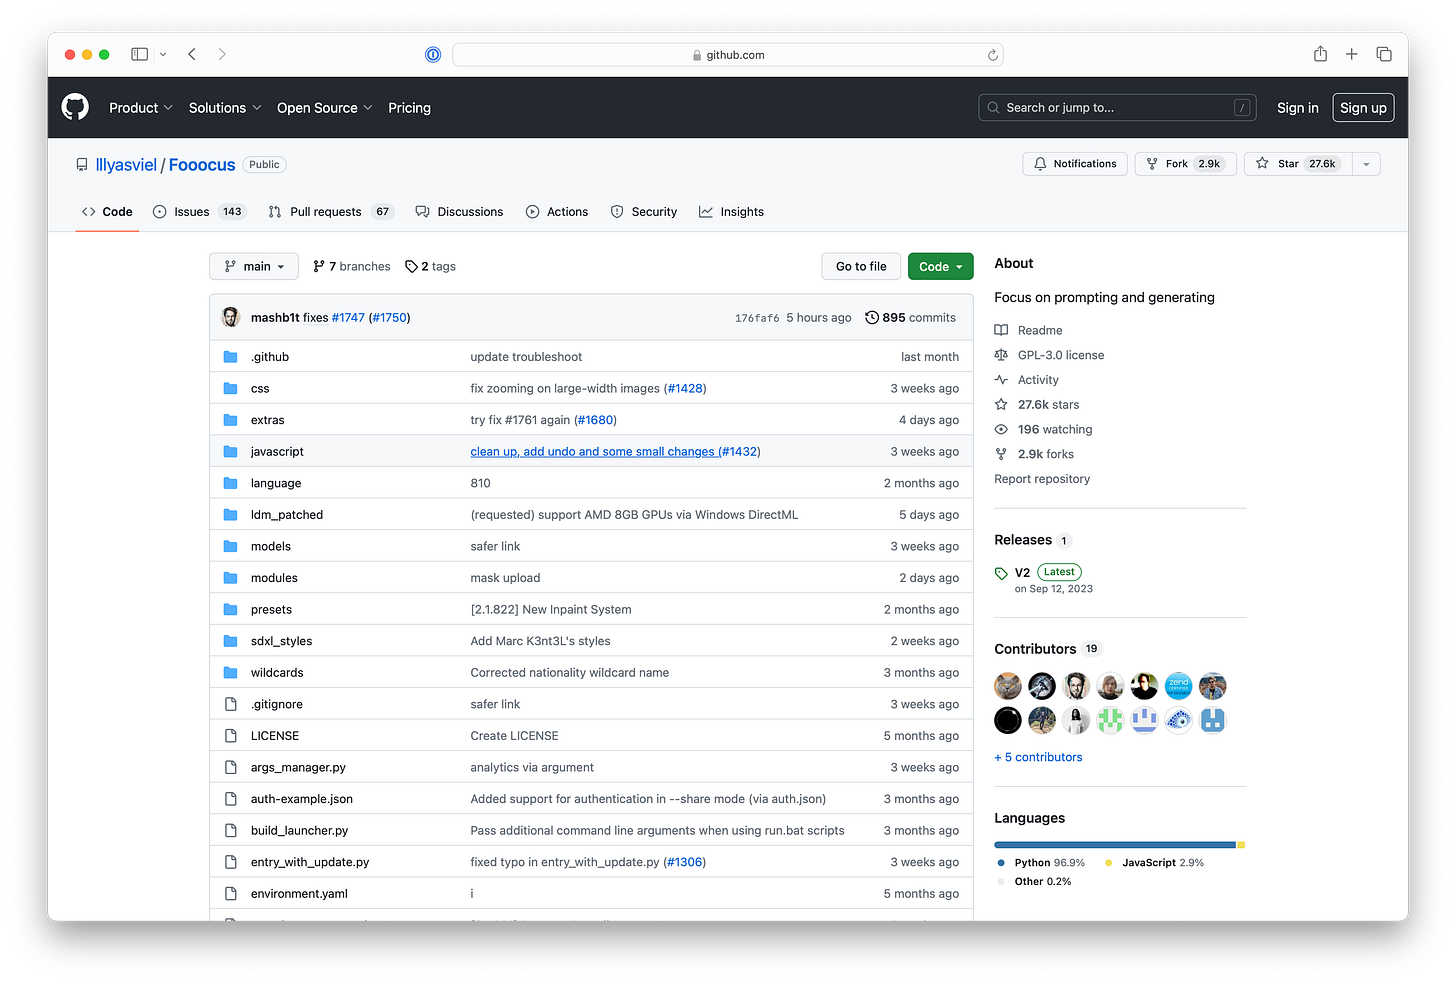Image resolution: width=1456 pixels, height=984 pixels.
Task: Open a new tab with the plus icon
Action: click(x=1351, y=54)
